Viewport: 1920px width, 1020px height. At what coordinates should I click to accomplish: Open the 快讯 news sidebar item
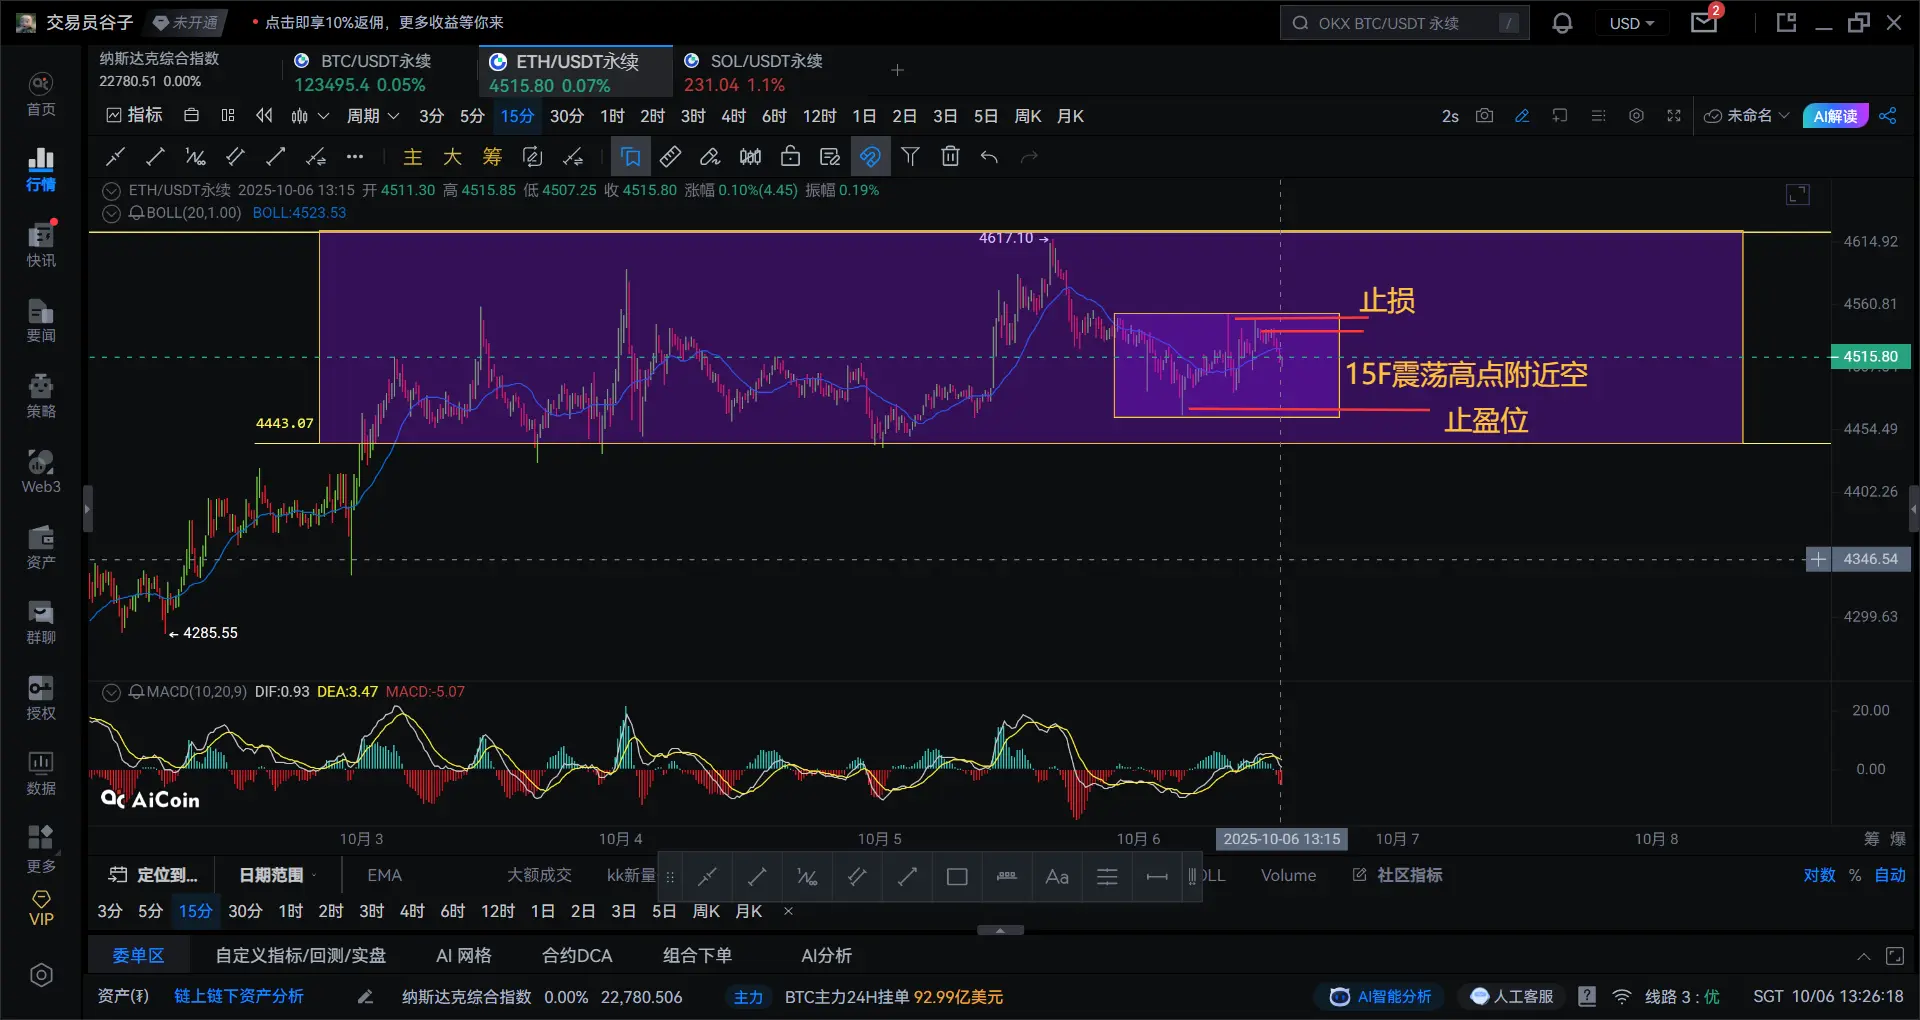(41, 245)
